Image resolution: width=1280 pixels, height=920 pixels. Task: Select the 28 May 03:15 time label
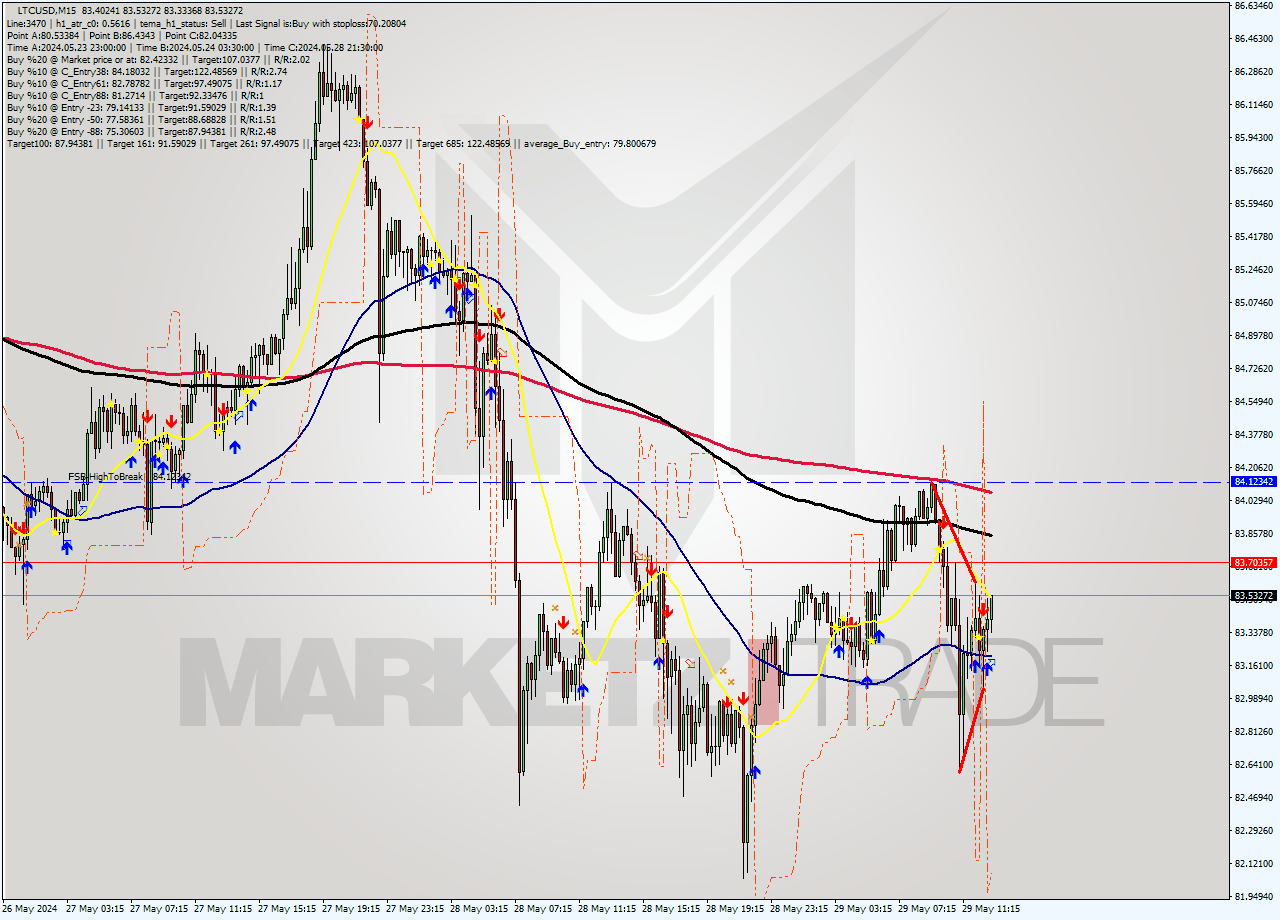click(479, 909)
